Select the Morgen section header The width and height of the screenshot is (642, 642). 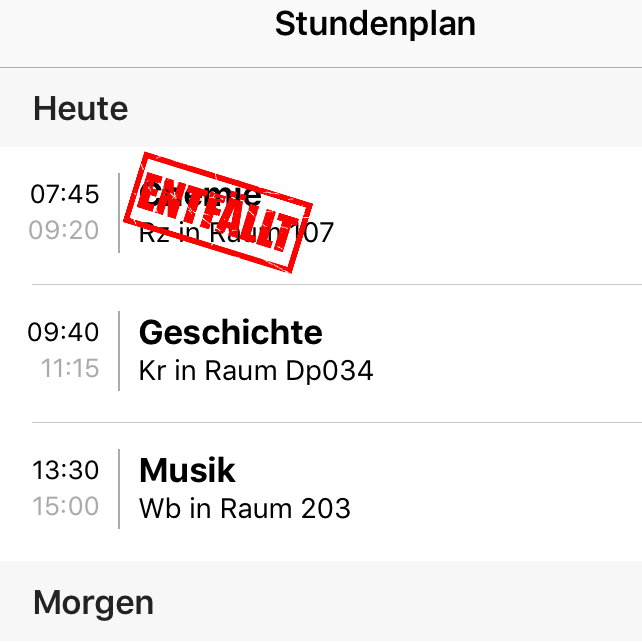pyautogui.click(x=94, y=602)
